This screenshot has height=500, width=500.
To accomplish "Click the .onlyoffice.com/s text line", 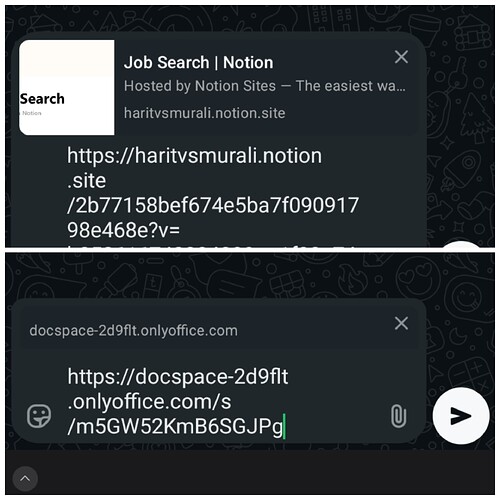I will (x=149, y=401).
